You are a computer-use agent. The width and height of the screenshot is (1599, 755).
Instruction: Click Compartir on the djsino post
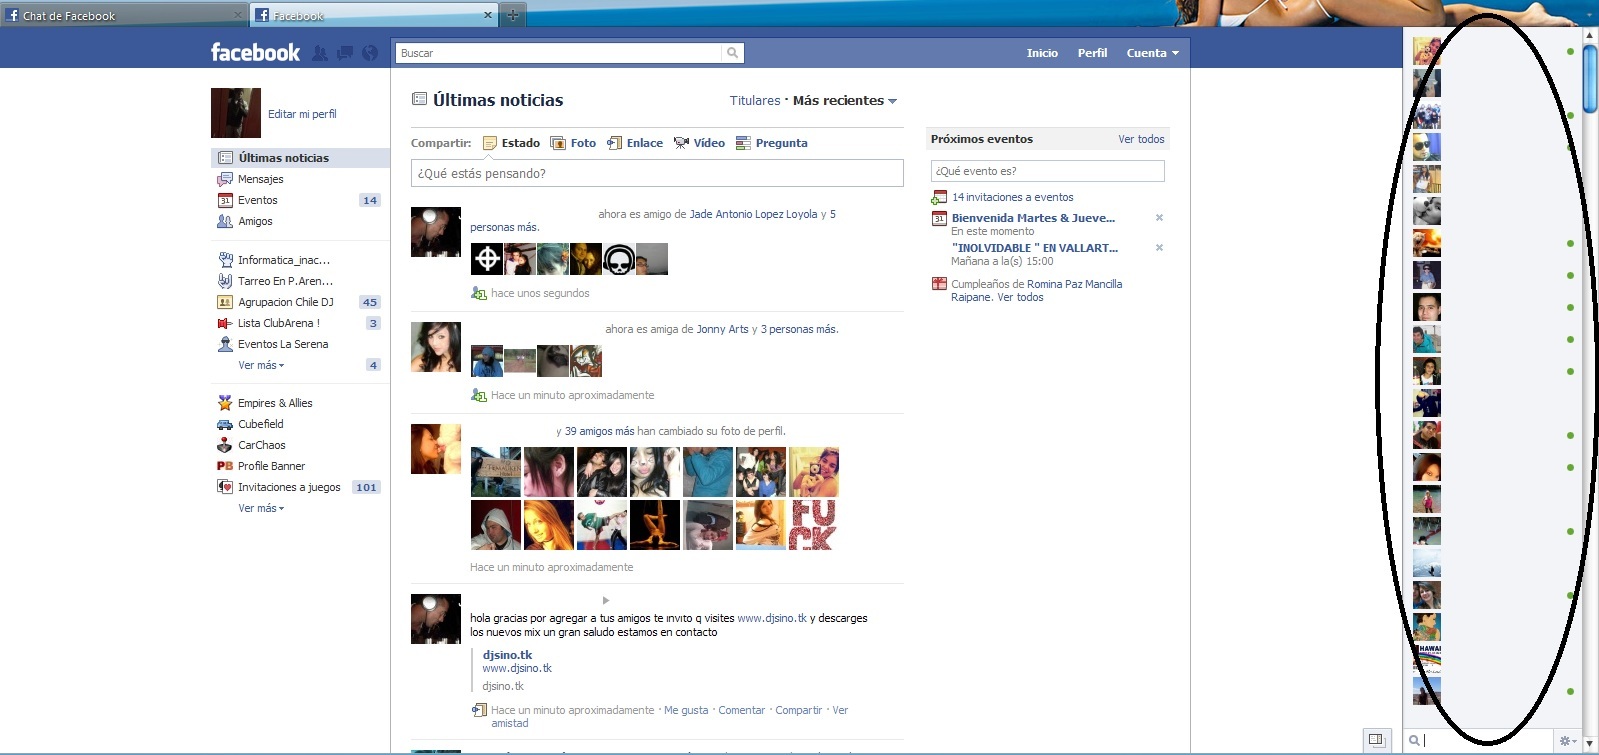pyautogui.click(x=798, y=710)
